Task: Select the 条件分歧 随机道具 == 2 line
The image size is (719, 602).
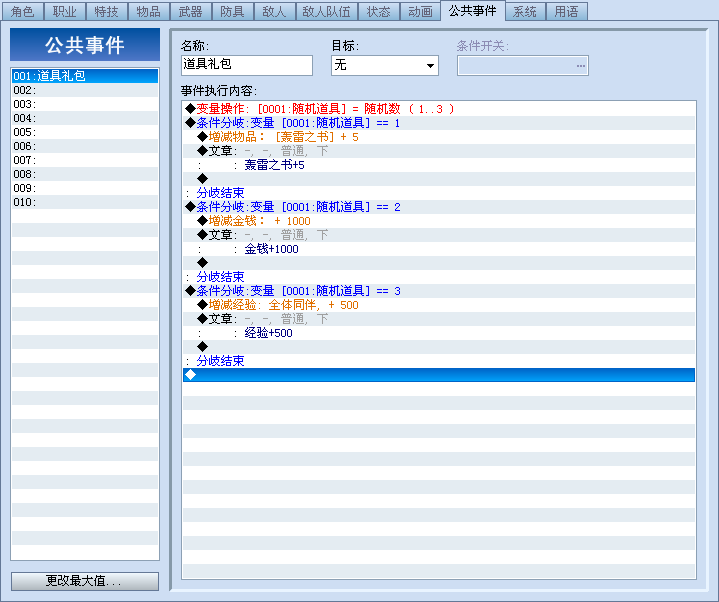Action: 439,207
